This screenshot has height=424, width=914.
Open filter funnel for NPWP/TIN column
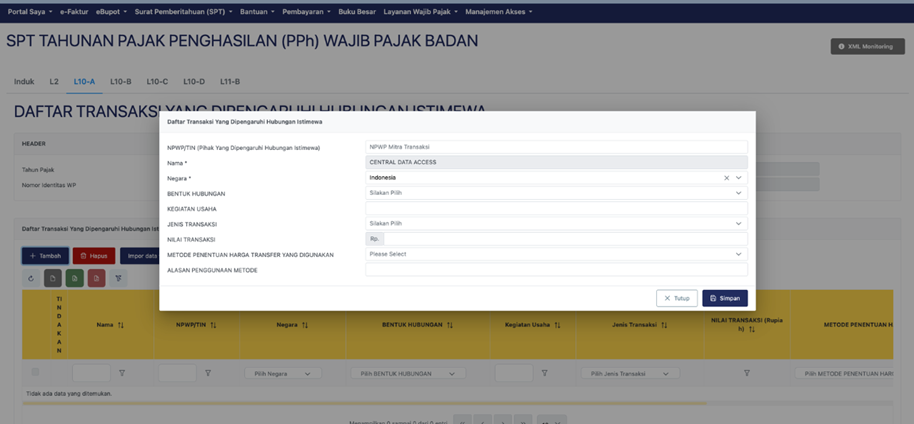point(208,373)
